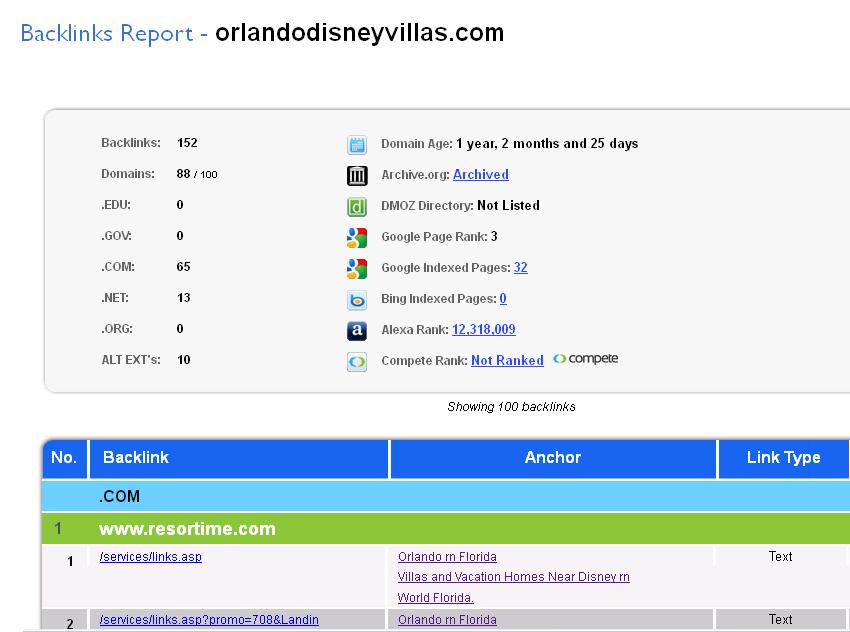Viewport: 850px width, 632px height.
Task: Select the .COM group row
Action: 446,496
